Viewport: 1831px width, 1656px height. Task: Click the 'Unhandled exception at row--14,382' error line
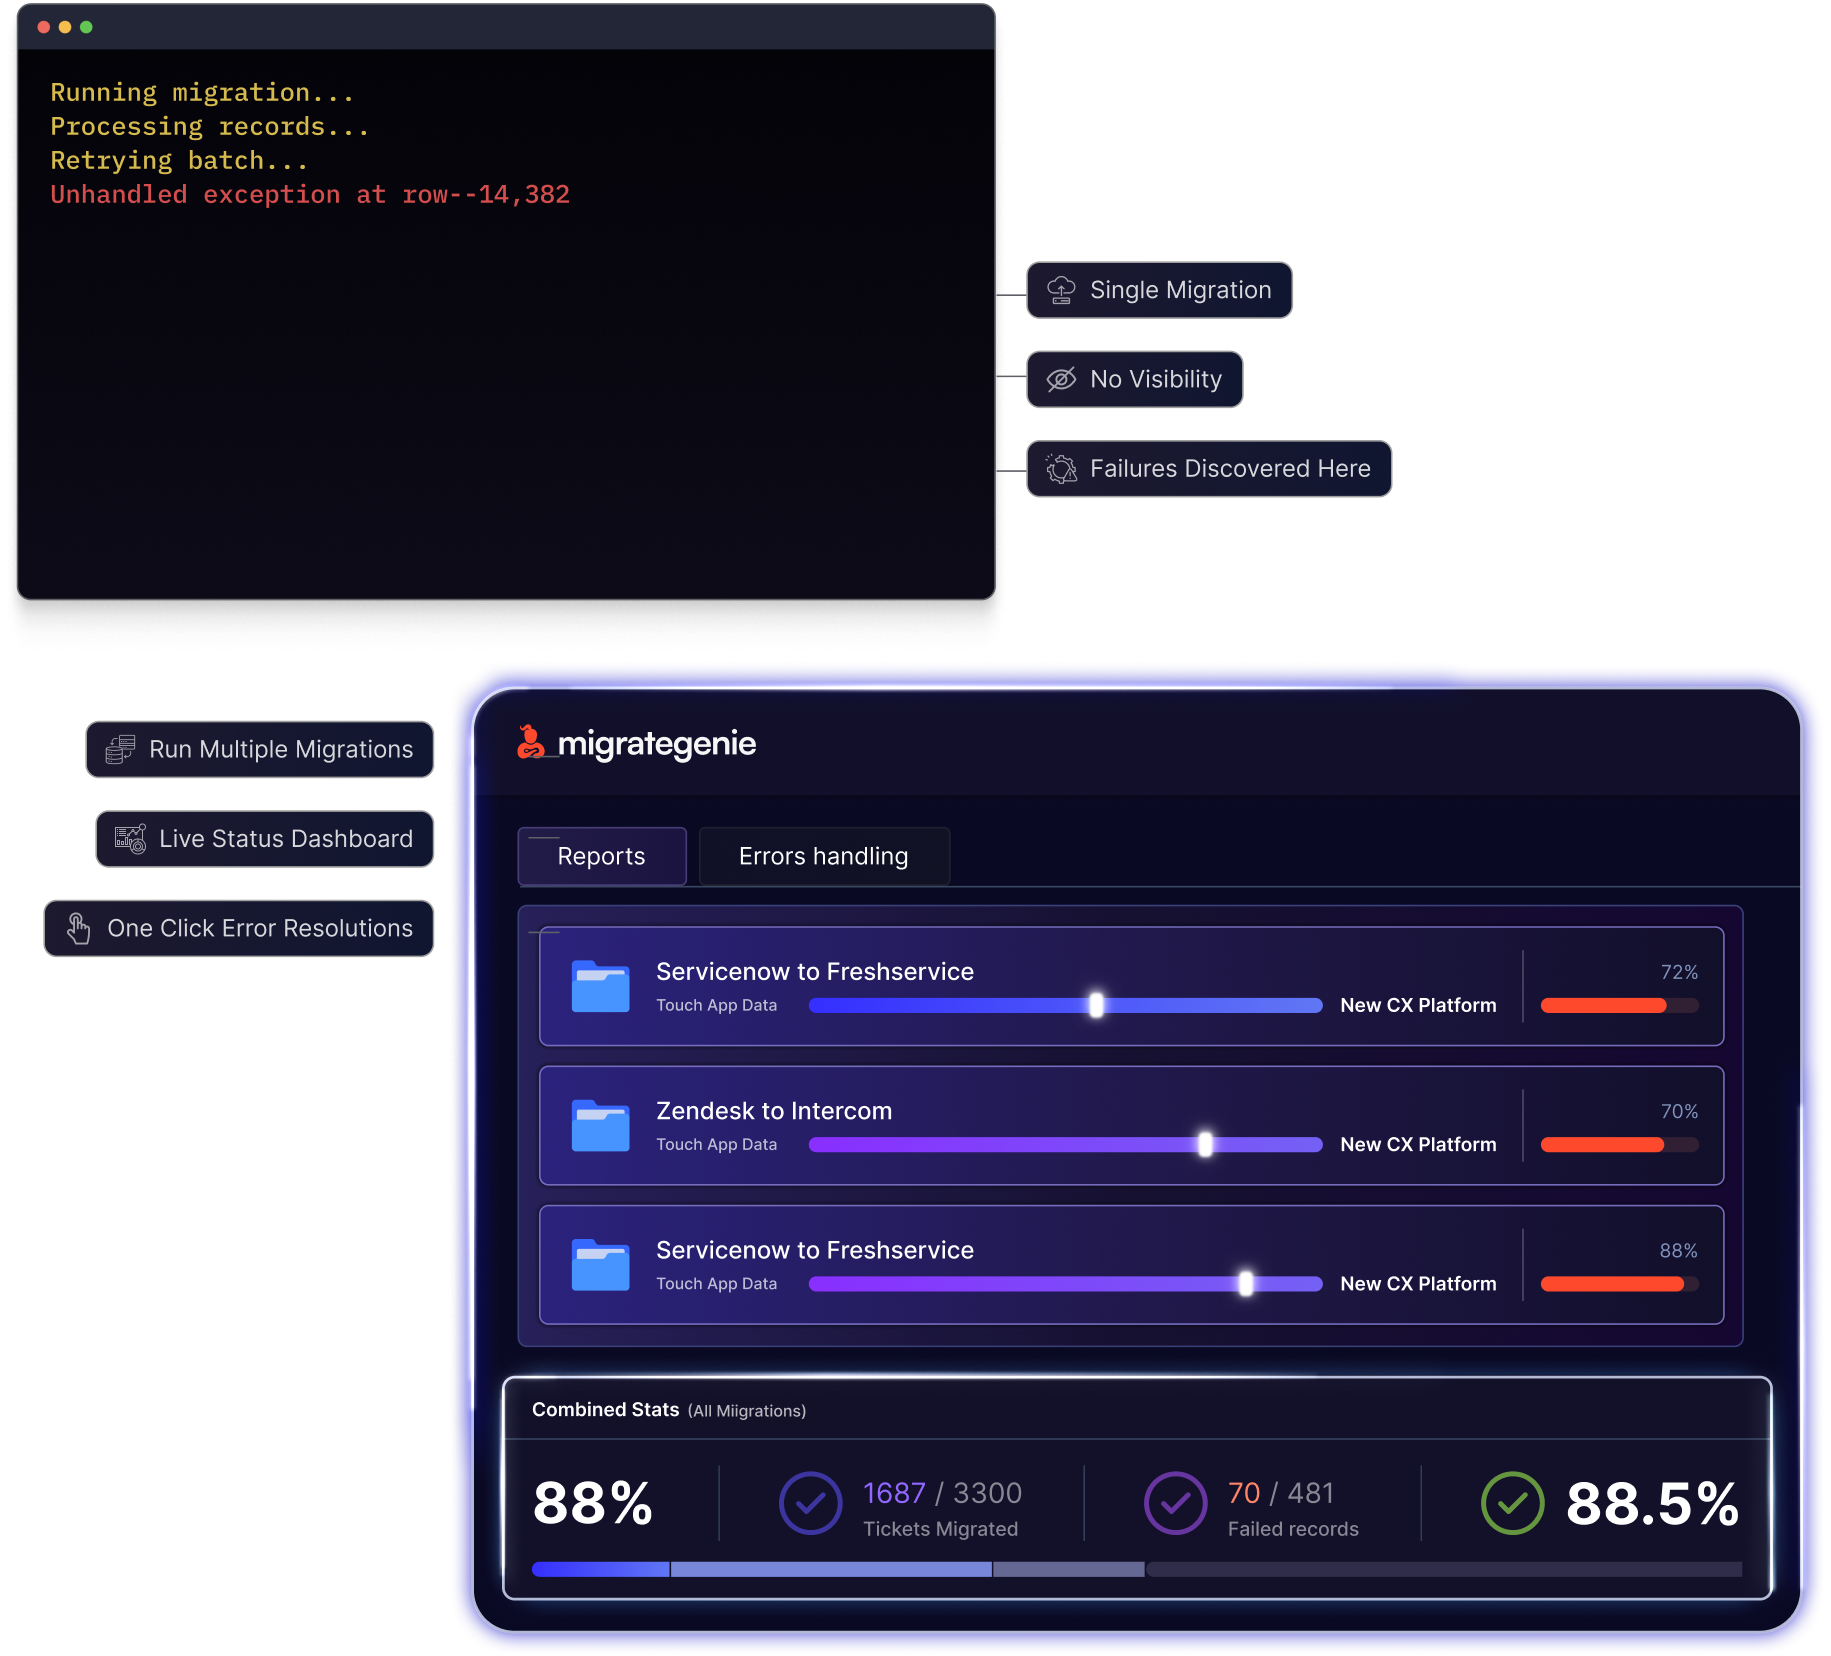(310, 194)
